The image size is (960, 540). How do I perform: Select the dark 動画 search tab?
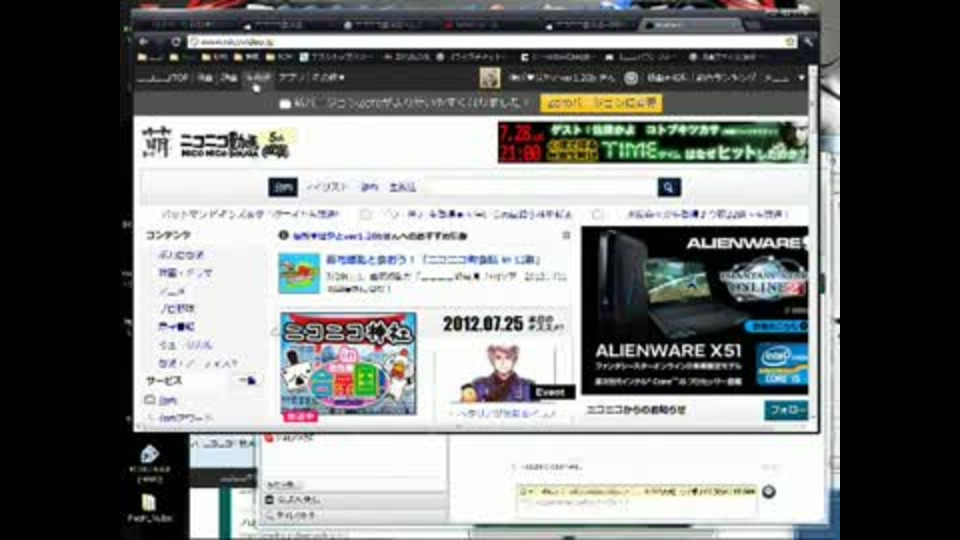tap(283, 187)
